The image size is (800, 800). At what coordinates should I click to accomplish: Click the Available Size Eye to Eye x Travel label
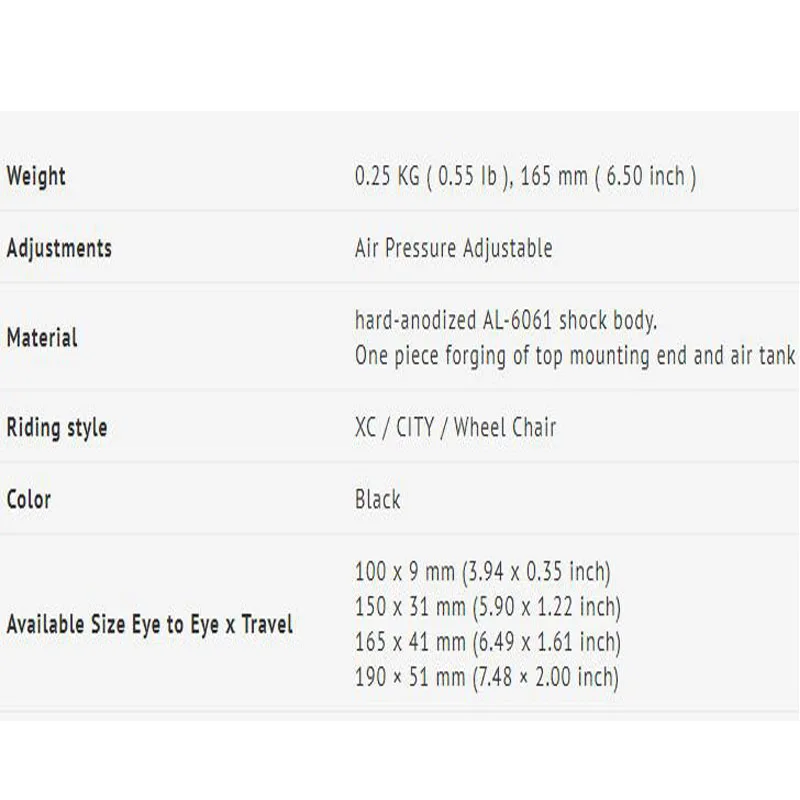pos(150,625)
